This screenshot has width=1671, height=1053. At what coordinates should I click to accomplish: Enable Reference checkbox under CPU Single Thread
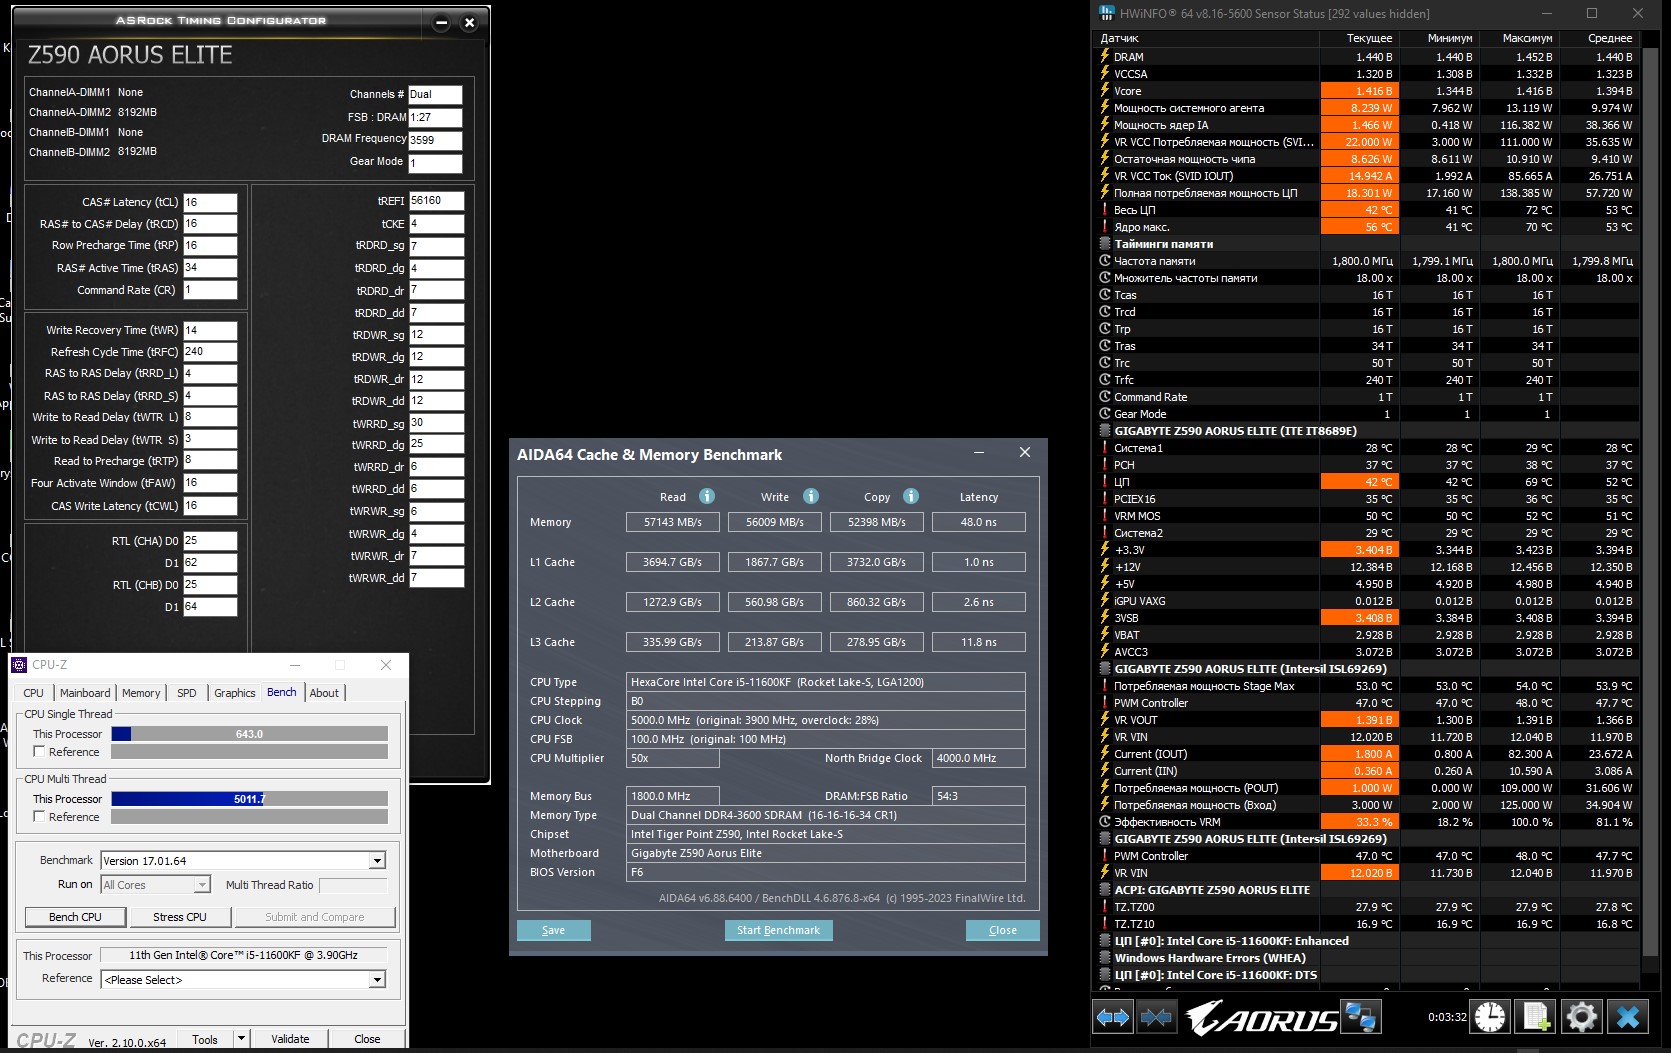click(x=39, y=752)
